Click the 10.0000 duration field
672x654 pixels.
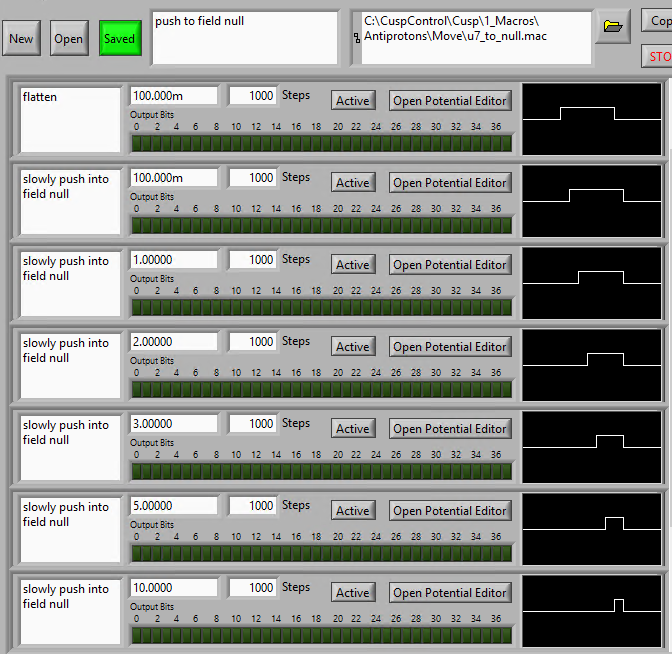point(174,588)
